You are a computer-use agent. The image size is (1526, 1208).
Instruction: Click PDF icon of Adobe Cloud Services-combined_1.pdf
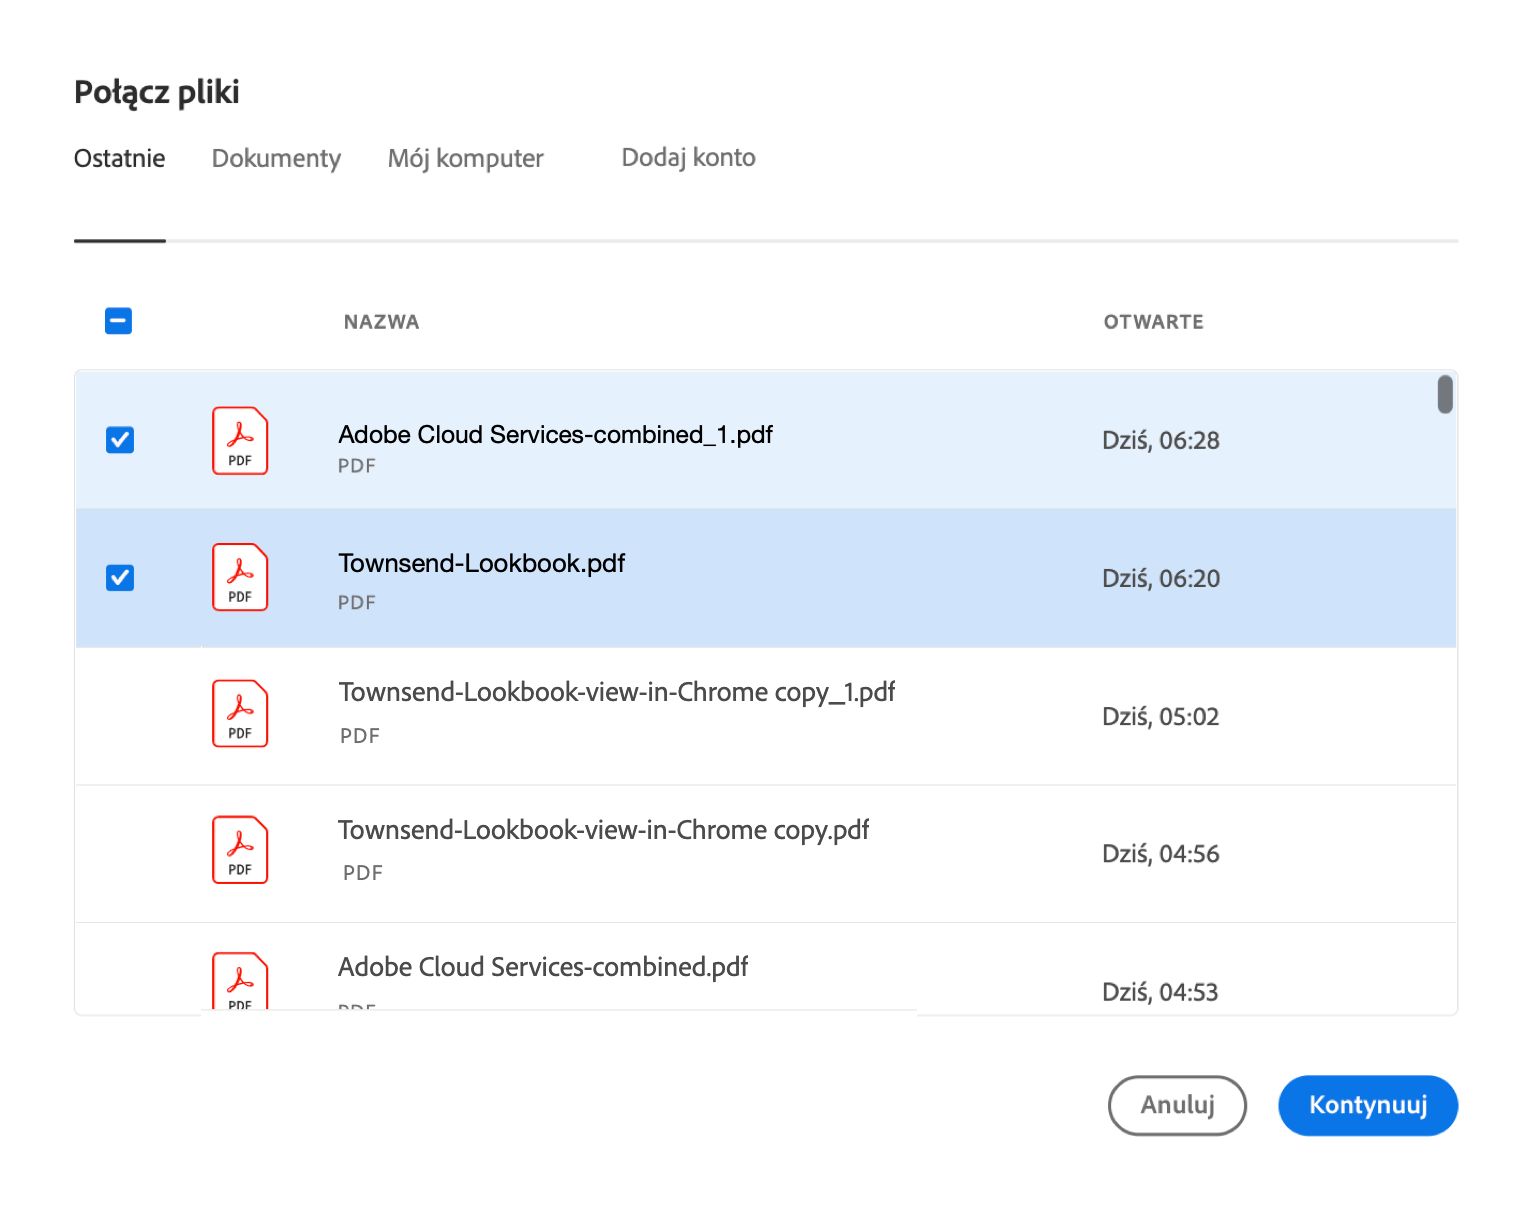pyautogui.click(x=240, y=440)
